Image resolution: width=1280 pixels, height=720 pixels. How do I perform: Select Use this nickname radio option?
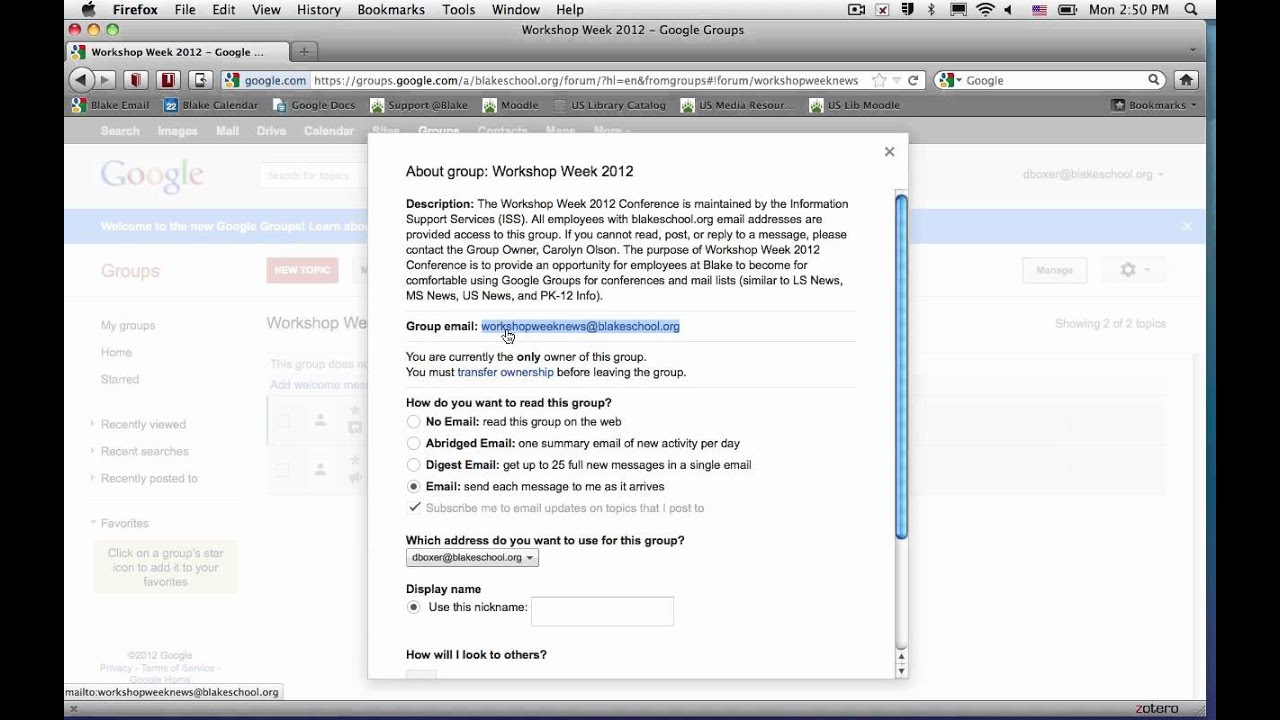pos(413,607)
